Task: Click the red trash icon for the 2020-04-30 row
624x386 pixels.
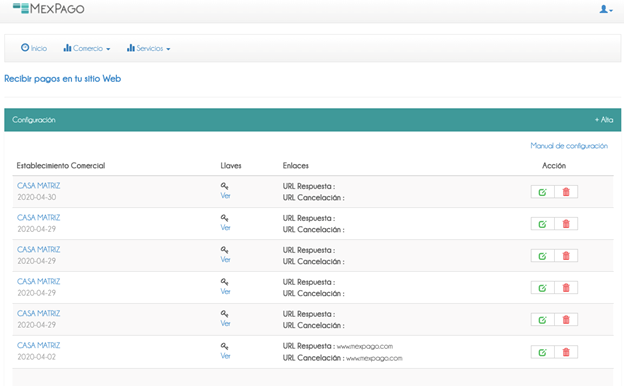Action: tap(566, 192)
